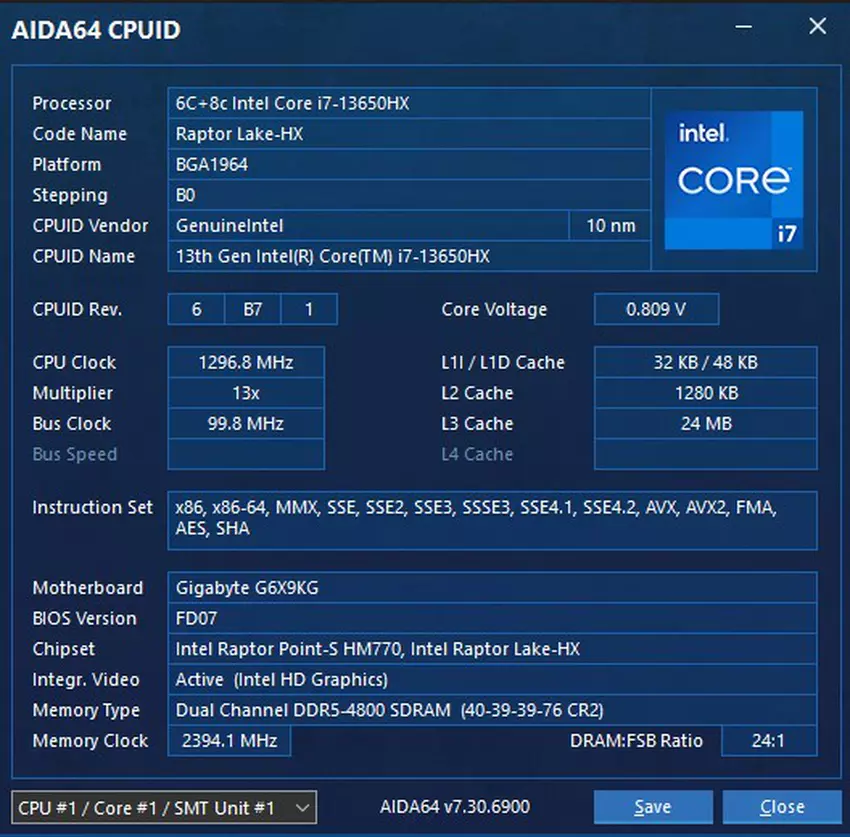Open the CPU #1 / Core #1 selector dropdown
This screenshot has width=850, height=837.
[164, 807]
